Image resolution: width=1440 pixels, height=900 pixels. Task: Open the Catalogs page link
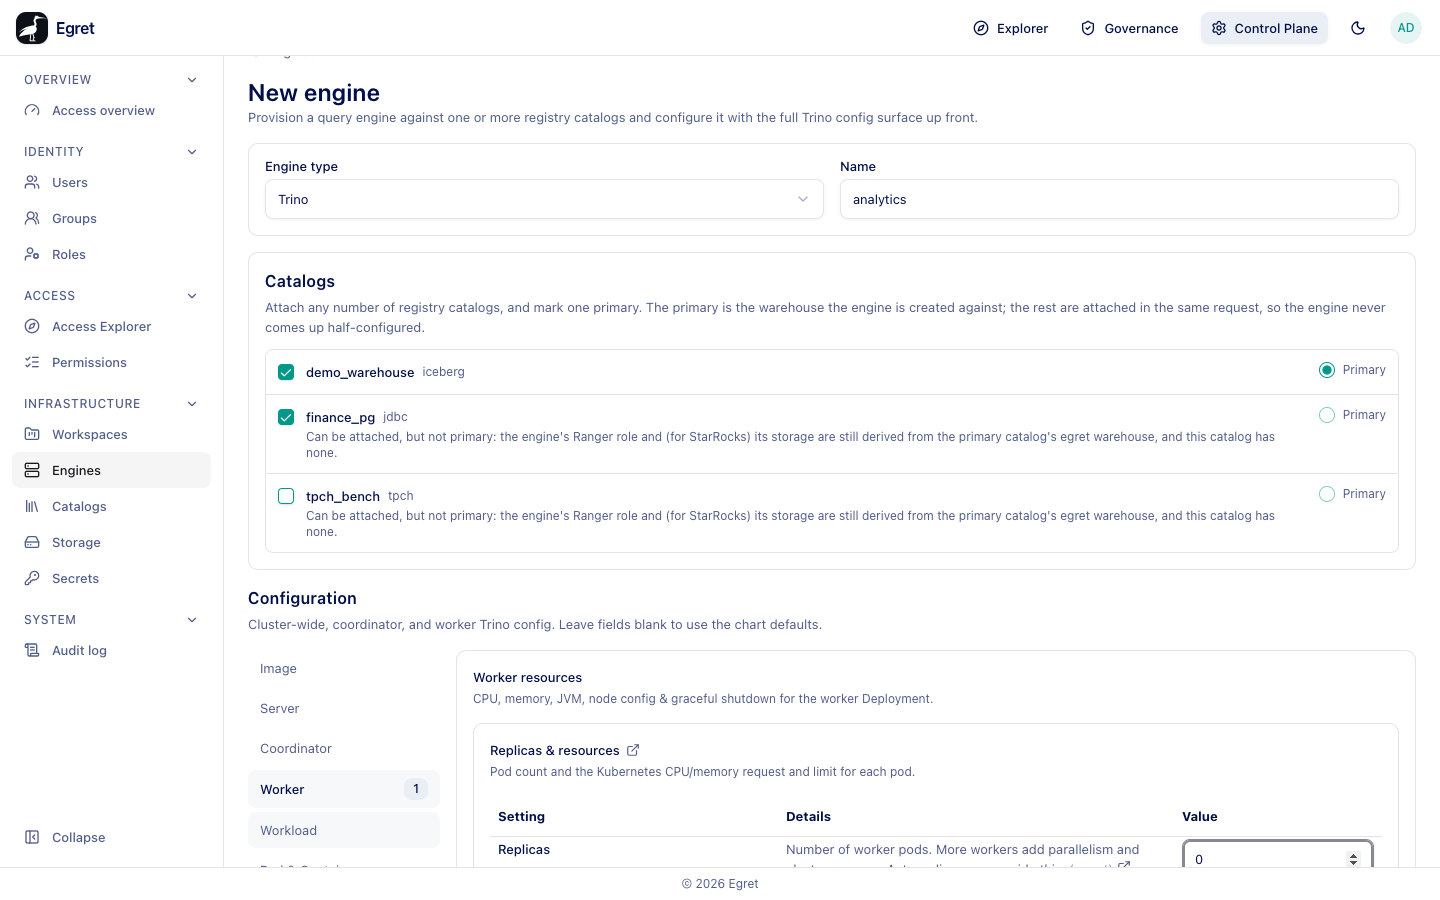[x=111, y=506]
